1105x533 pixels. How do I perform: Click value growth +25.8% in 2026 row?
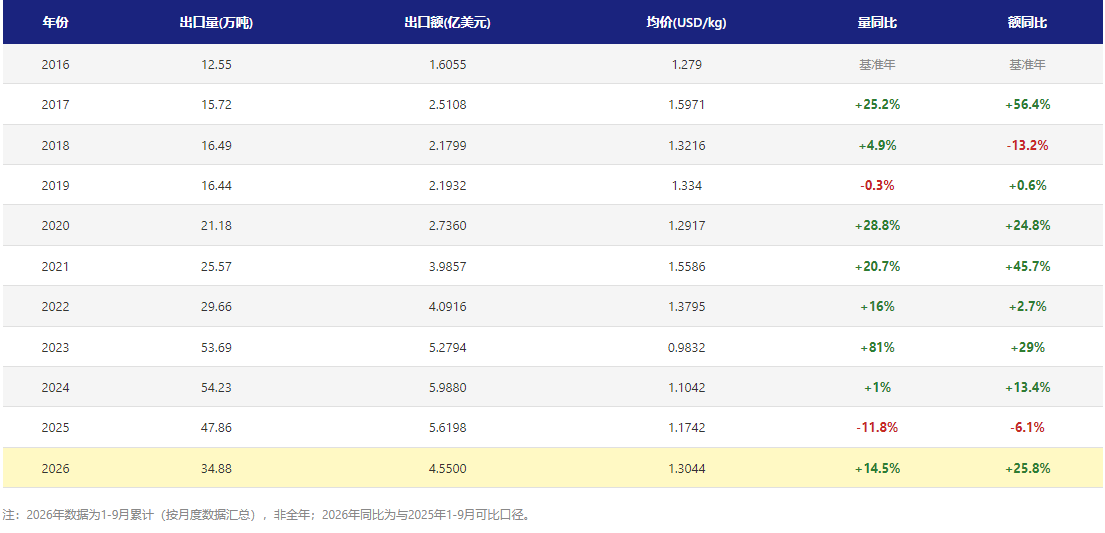tap(1027, 468)
